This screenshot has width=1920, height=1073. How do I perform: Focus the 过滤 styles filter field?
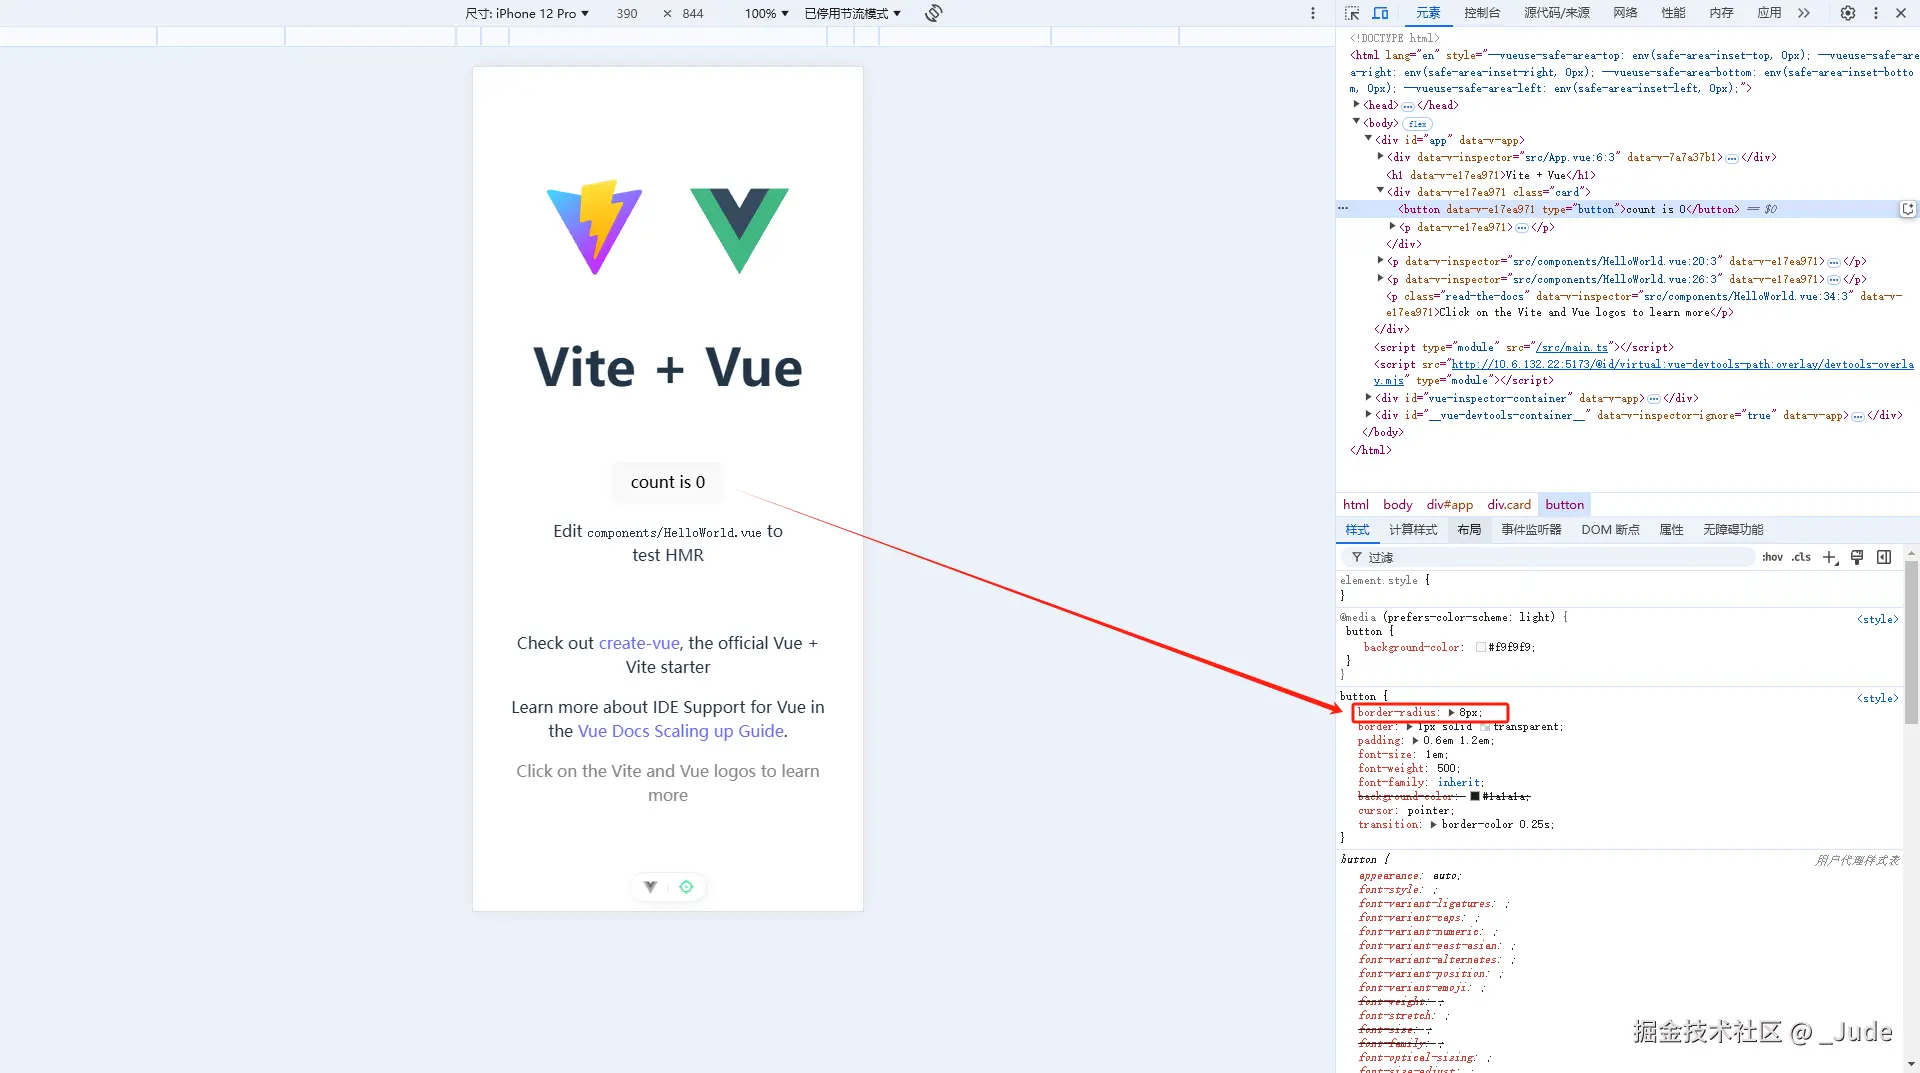click(1548, 557)
